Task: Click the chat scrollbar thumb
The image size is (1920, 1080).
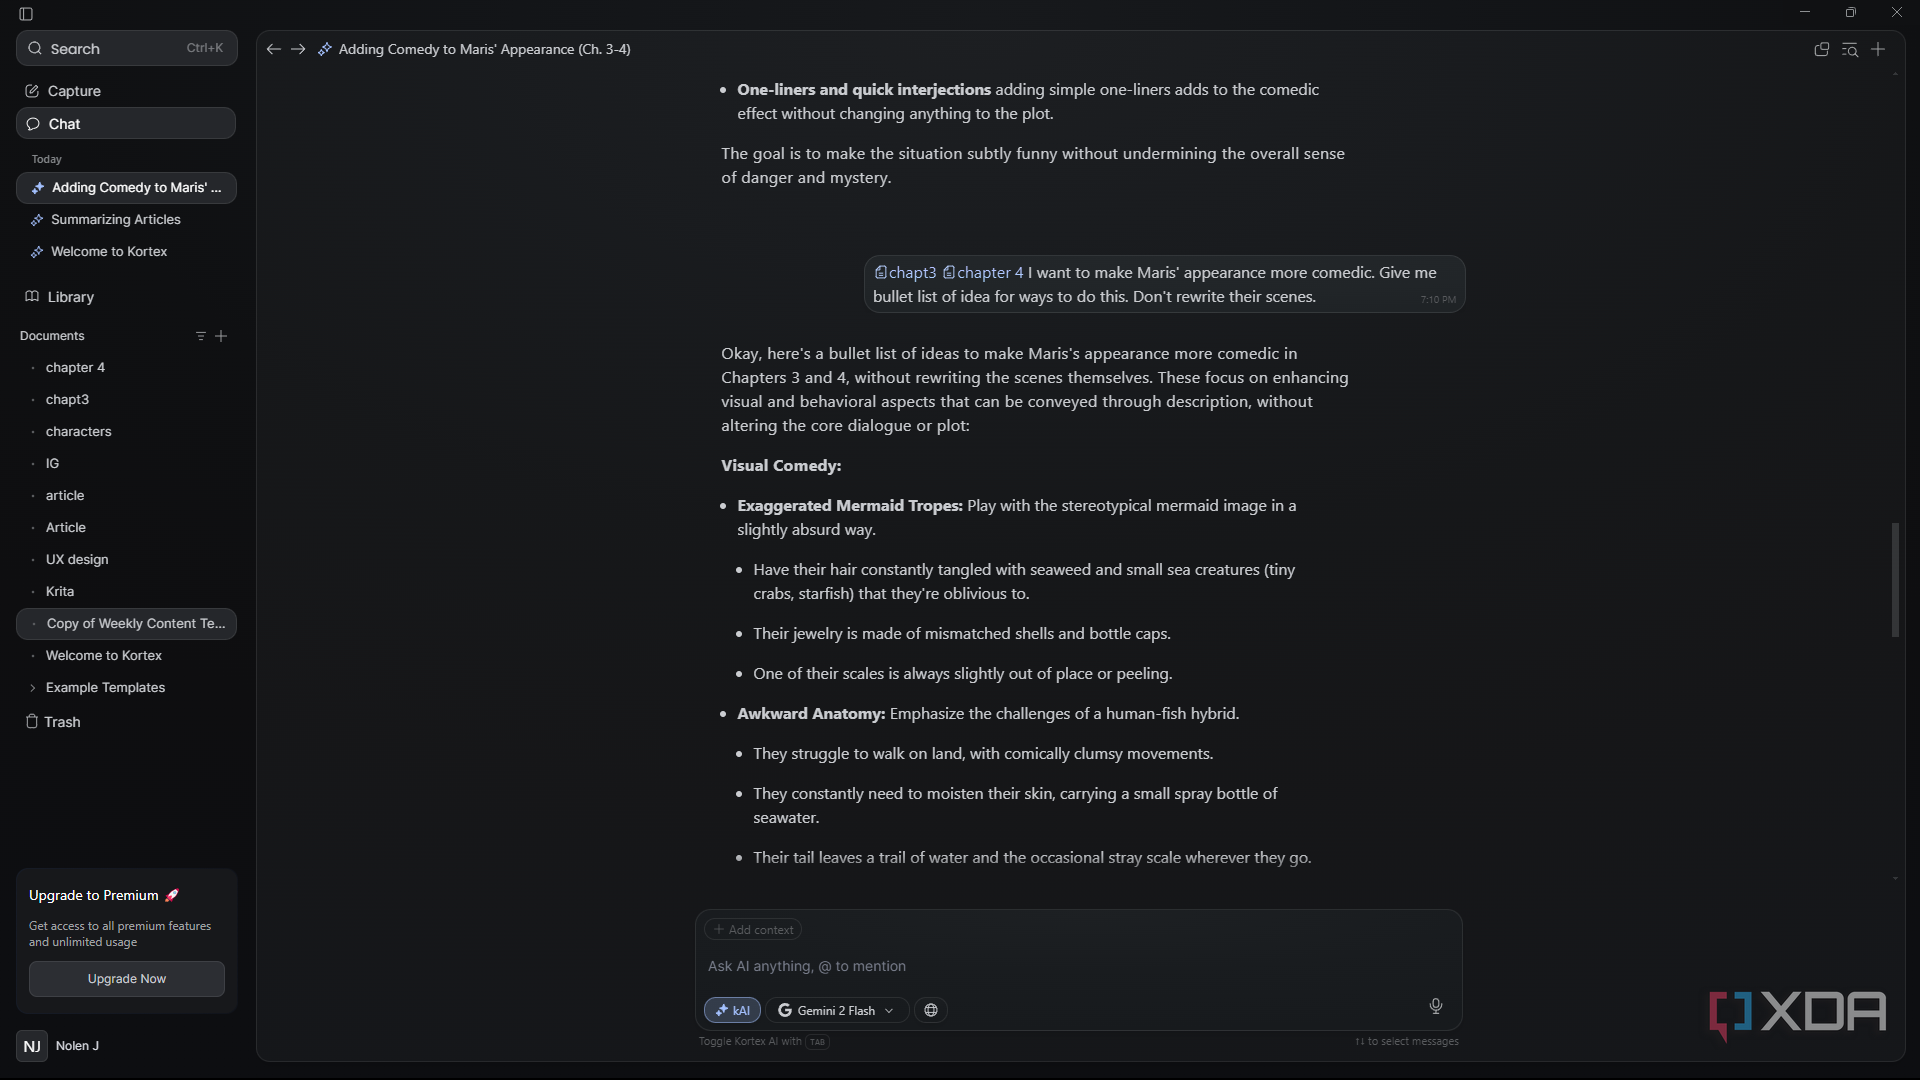Action: [1895, 580]
